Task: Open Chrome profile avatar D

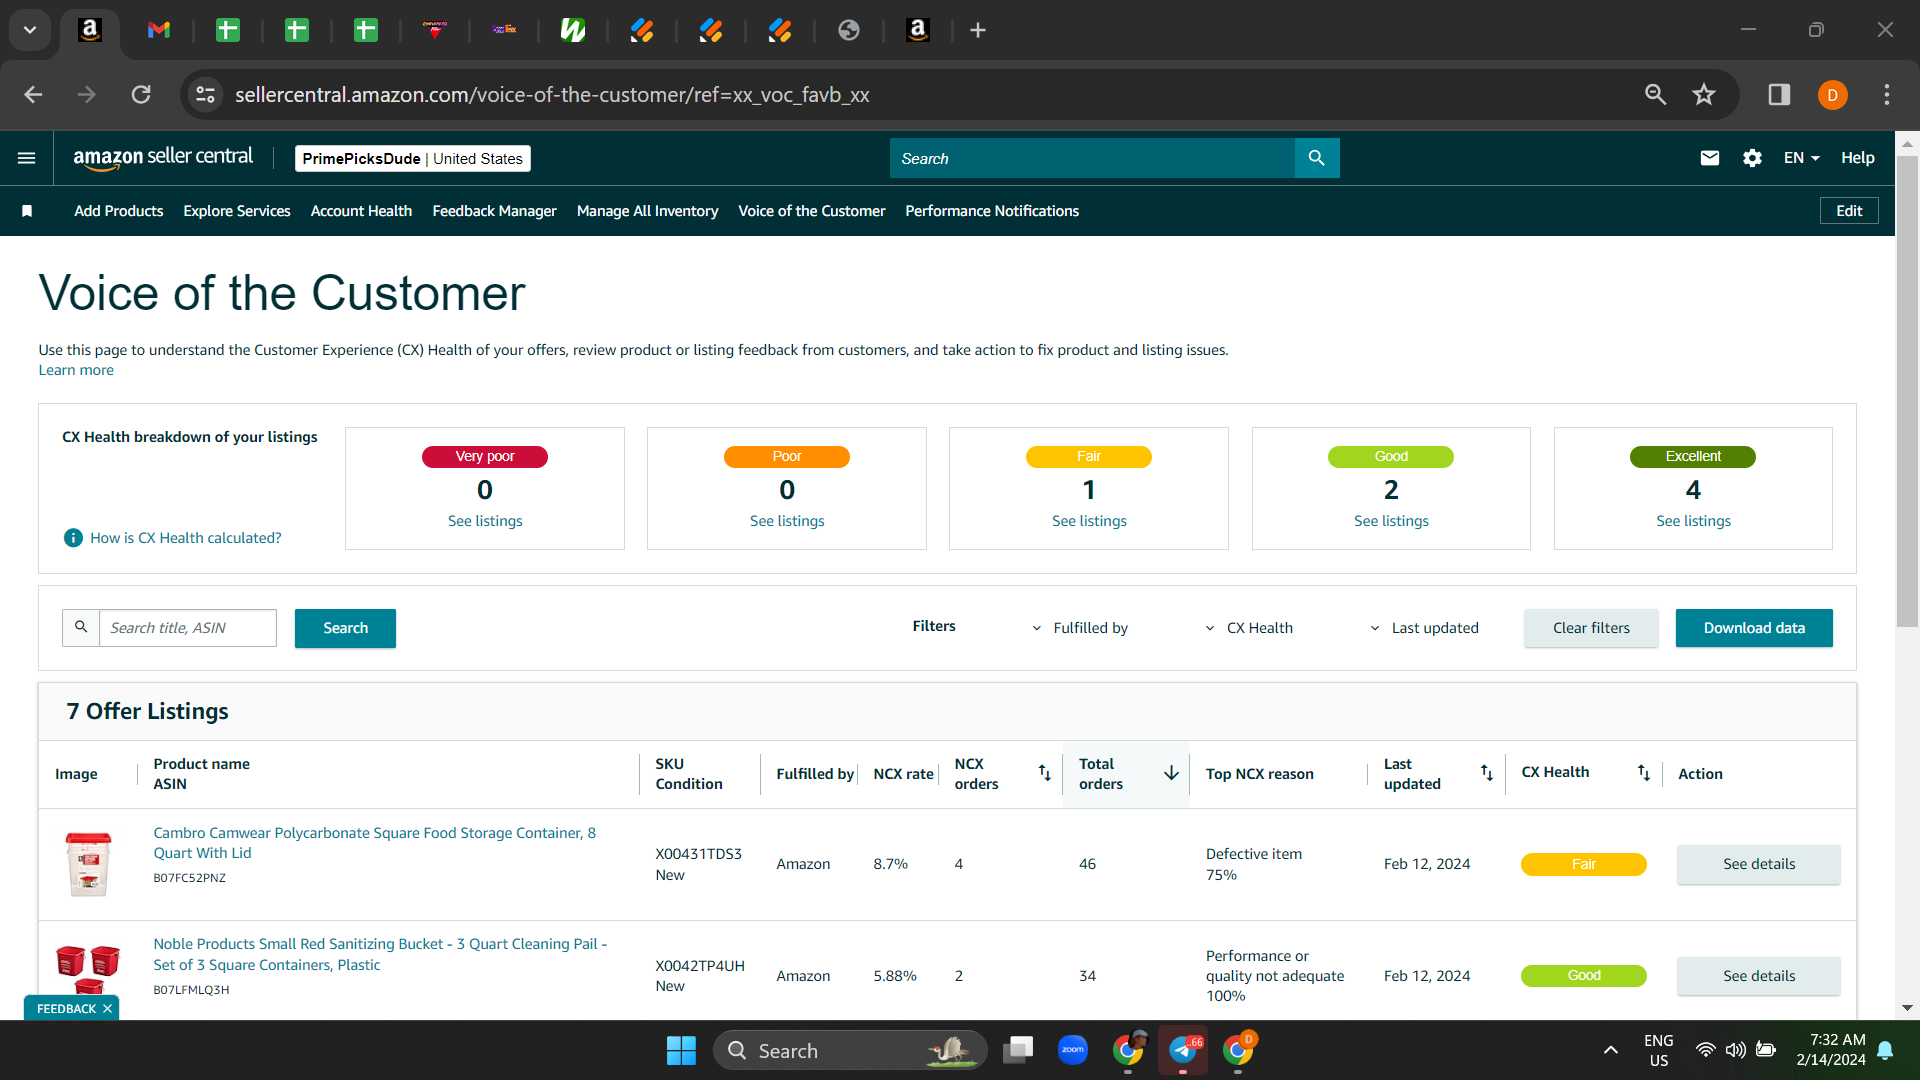Action: pyautogui.click(x=1833, y=95)
